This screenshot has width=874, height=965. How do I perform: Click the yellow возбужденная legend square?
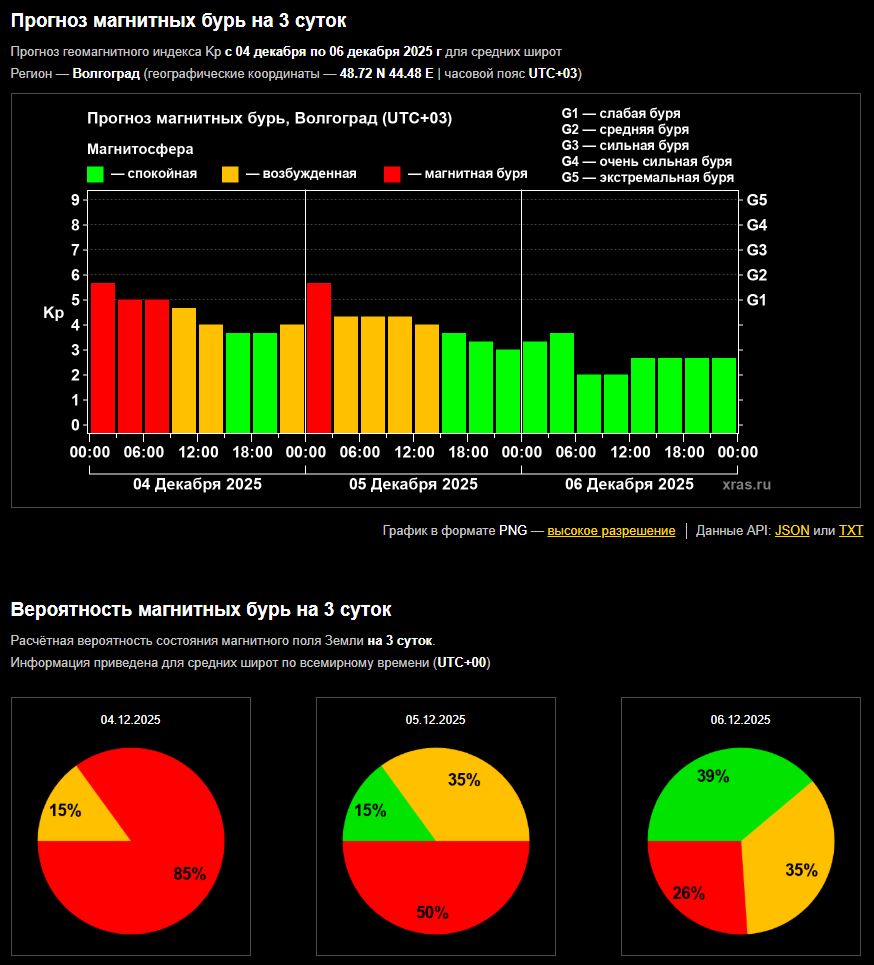230,174
